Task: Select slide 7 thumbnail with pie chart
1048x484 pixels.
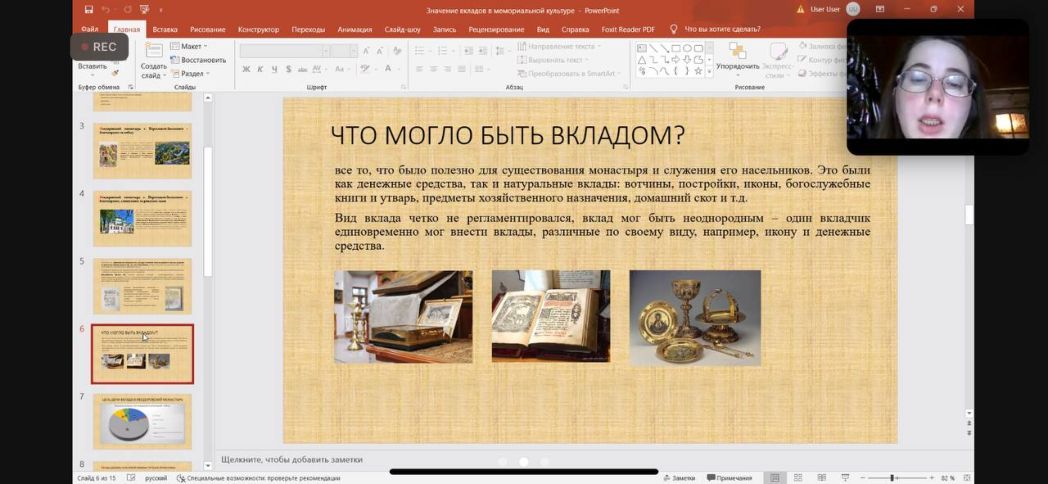Action: [142, 420]
